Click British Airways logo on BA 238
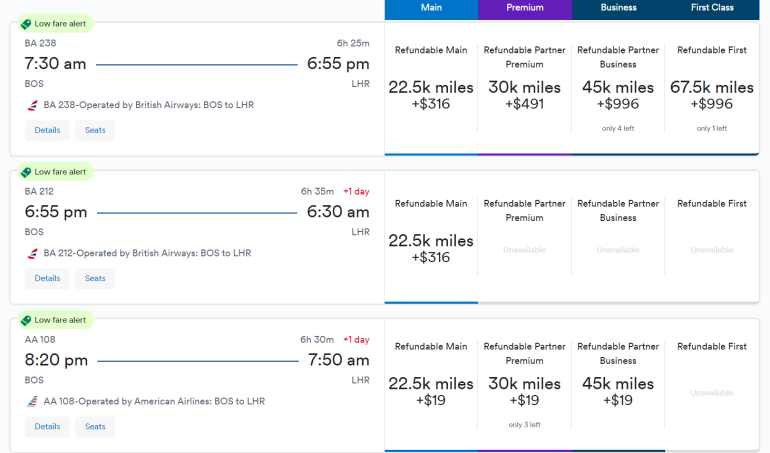Screen dimensions: 770x453 [32, 105]
